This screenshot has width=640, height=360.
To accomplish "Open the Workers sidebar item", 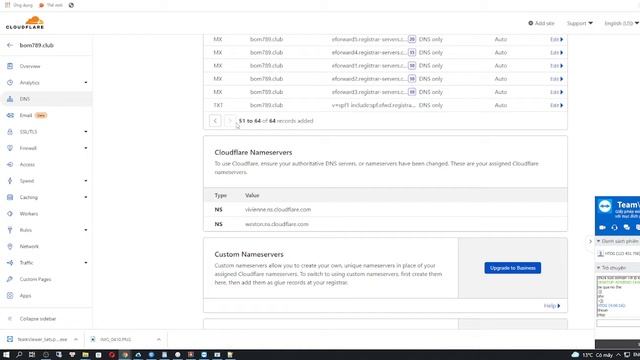I will [x=29, y=213].
